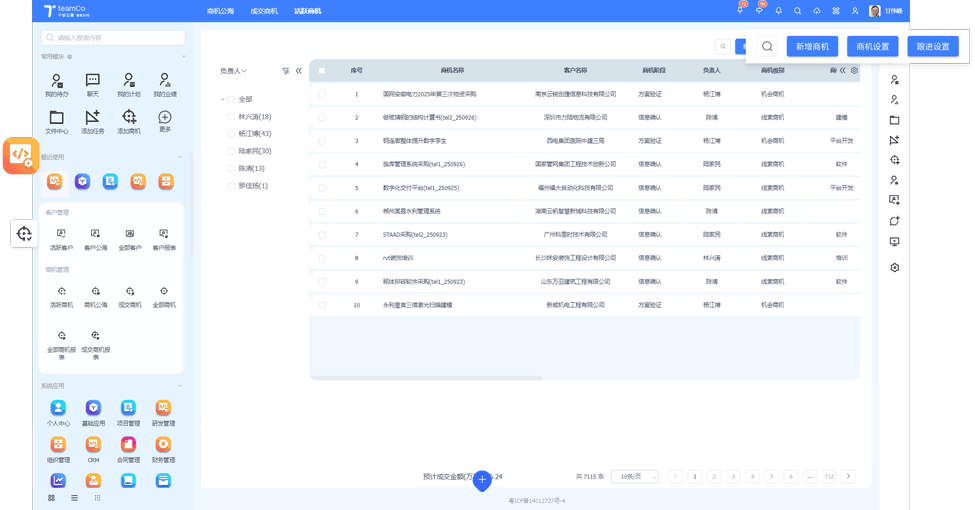Click the 添加任务 icon
This screenshot has width=975, height=510.
pyautogui.click(x=93, y=118)
